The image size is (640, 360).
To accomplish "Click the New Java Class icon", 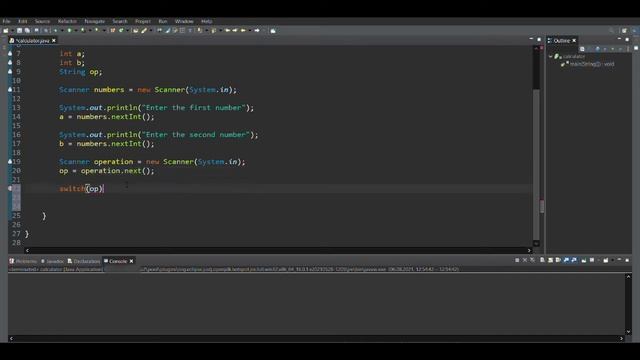I will click(121, 31).
